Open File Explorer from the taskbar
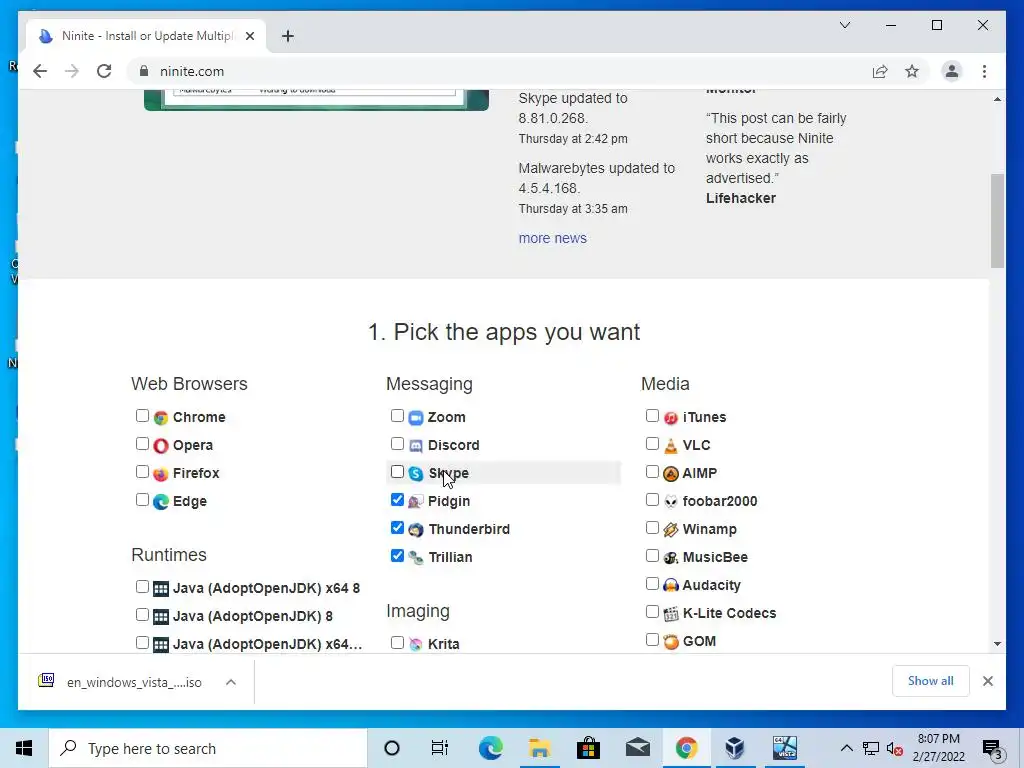This screenshot has width=1024, height=768. pyautogui.click(x=539, y=748)
